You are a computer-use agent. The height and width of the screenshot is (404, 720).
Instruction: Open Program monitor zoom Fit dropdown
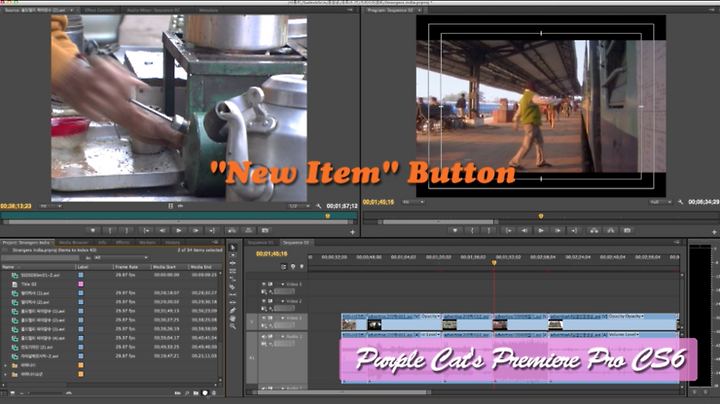click(x=413, y=202)
